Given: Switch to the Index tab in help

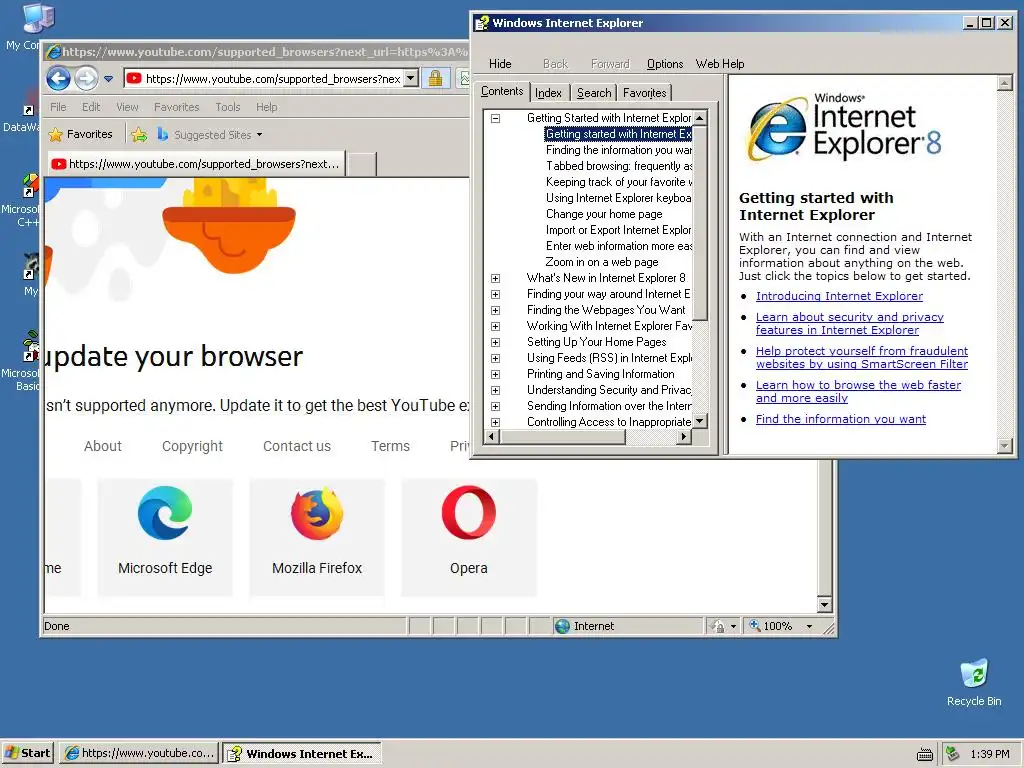Looking at the screenshot, I should tap(548, 93).
